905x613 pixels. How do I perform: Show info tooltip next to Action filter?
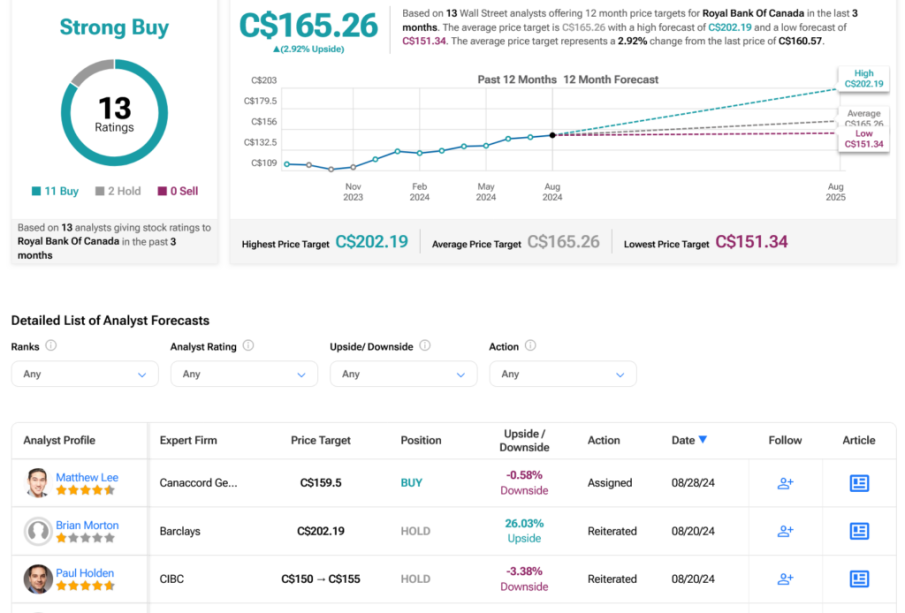coord(530,346)
